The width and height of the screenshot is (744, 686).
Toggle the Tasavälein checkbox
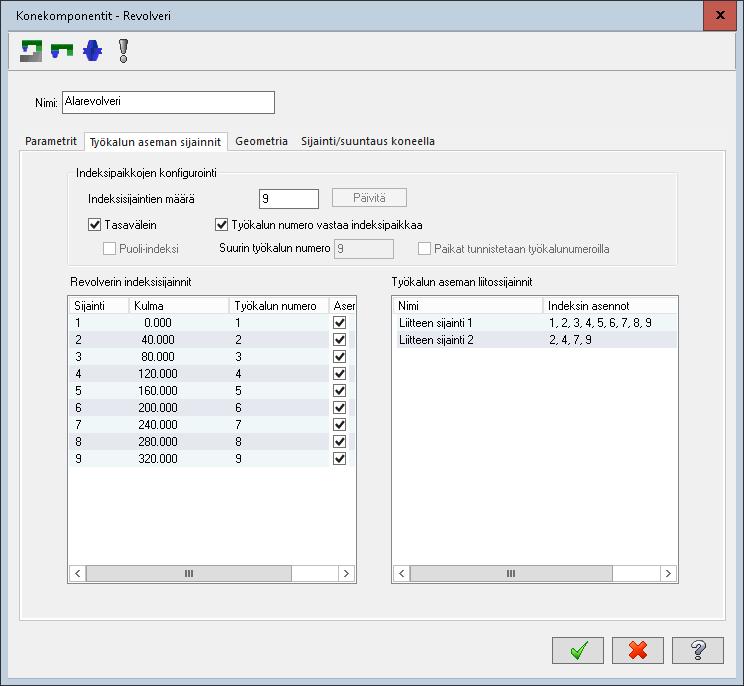pos(94,224)
